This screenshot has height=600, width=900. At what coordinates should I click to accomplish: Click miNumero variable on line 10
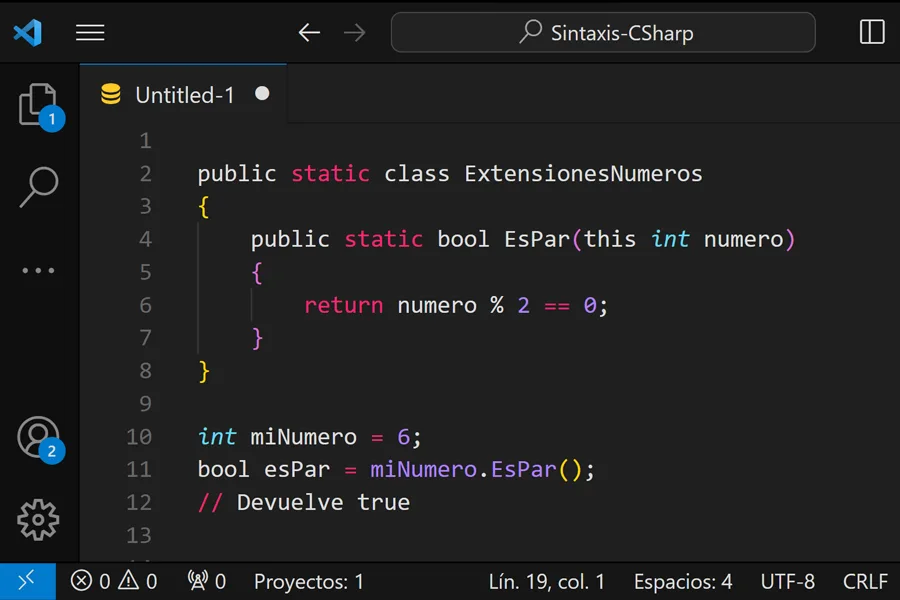304,437
